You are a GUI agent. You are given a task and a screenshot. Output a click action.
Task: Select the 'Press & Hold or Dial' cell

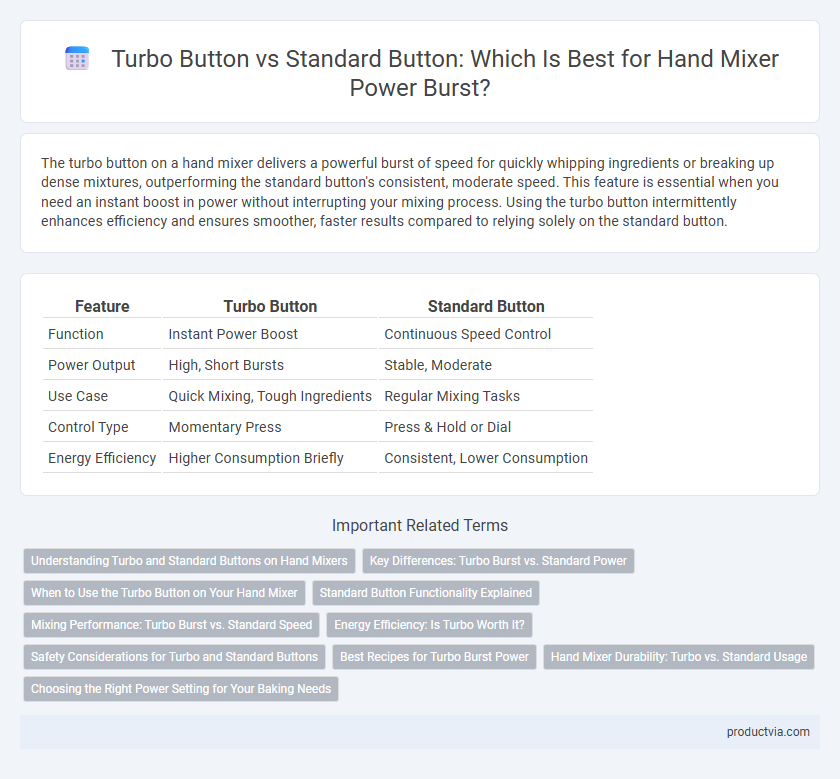447,428
